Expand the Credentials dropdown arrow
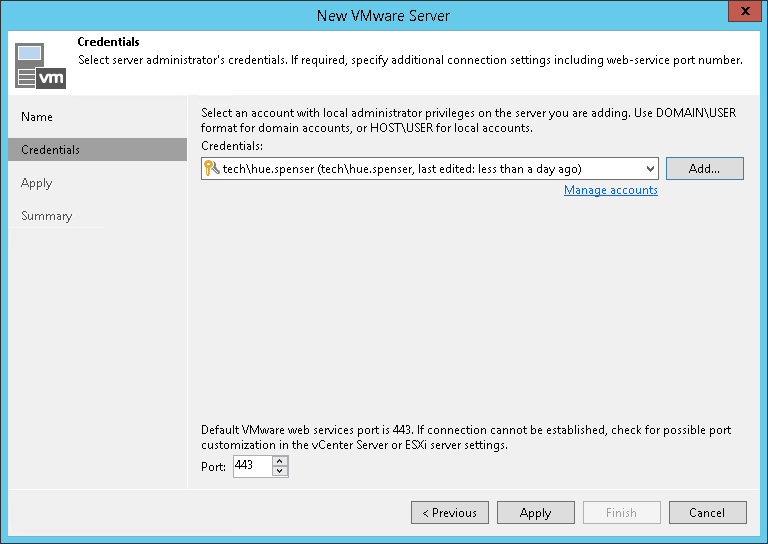Image resolution: width=768 pixels, height=544 pixels. (650, 169)
